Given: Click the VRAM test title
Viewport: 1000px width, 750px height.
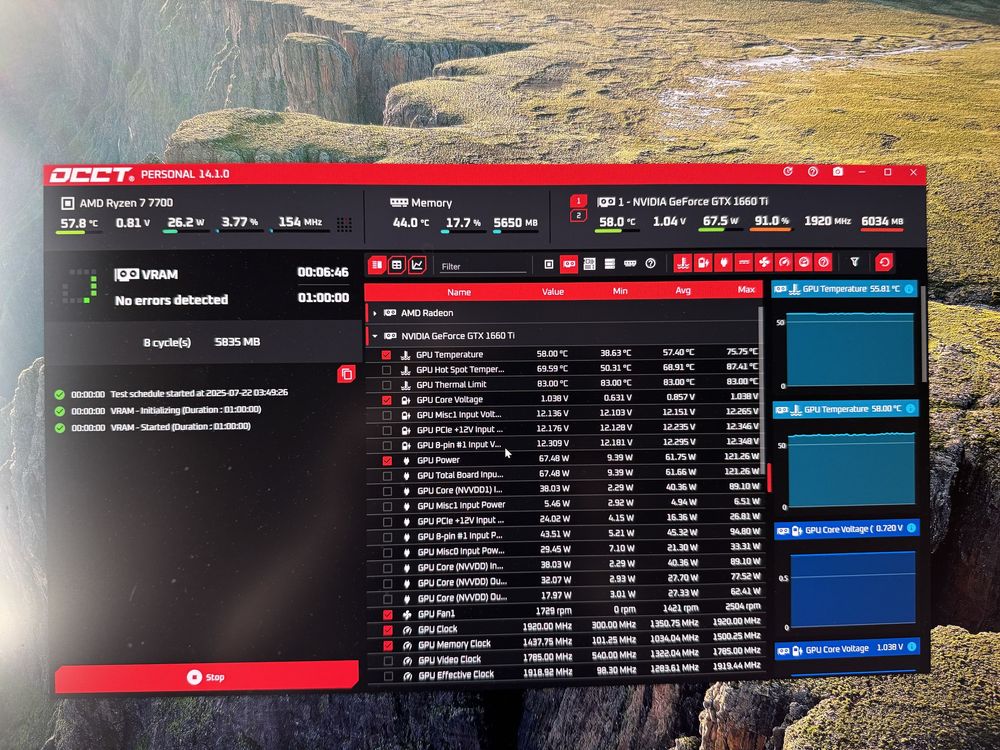Looking at the screenshot, I should pyautogui.click(x=159, y=275).
